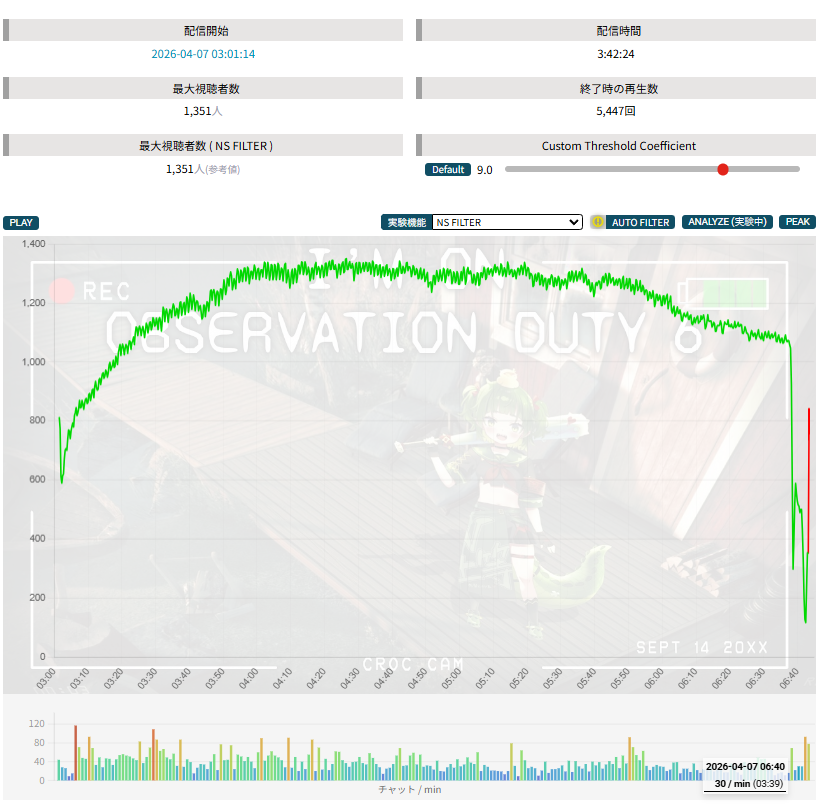The height and width of the screenshot is (807, 824).
Task: Click the 5,447回 play count value
Action: 615,111
